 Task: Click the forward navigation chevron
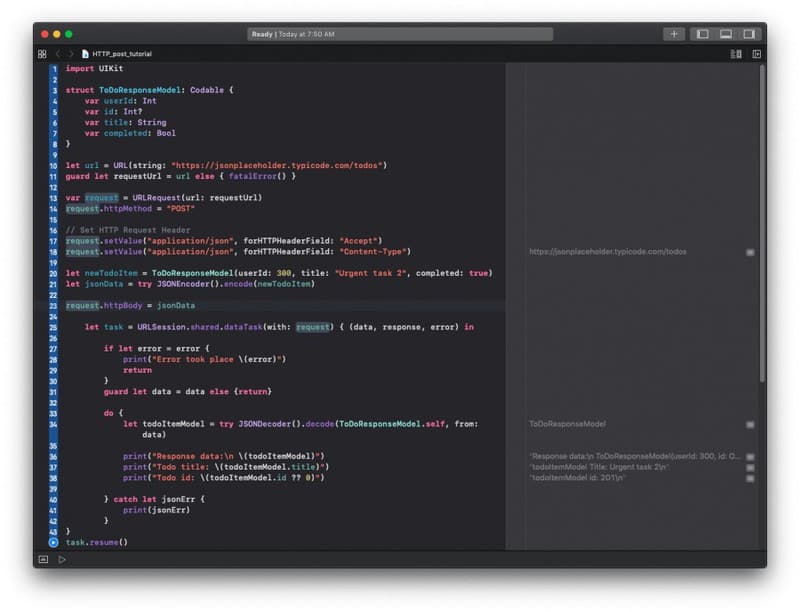[70, 52]
